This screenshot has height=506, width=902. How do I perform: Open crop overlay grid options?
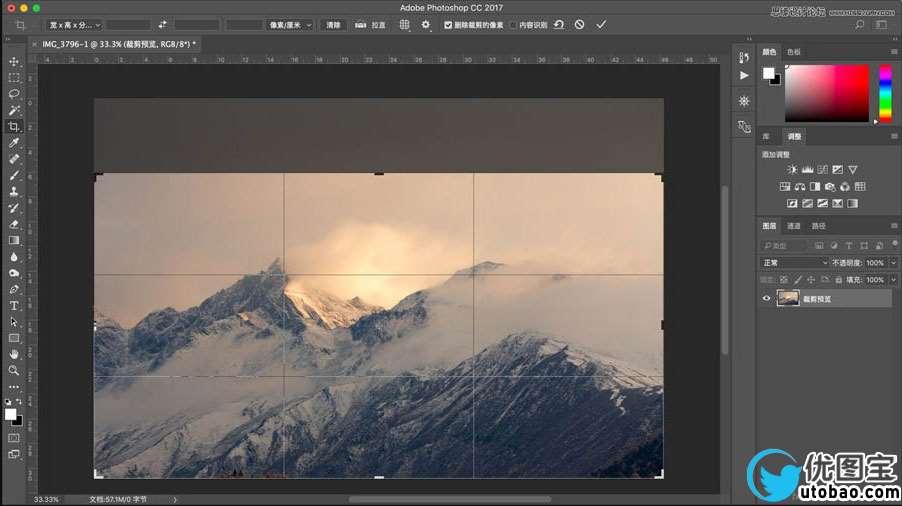tap(404, 25)
